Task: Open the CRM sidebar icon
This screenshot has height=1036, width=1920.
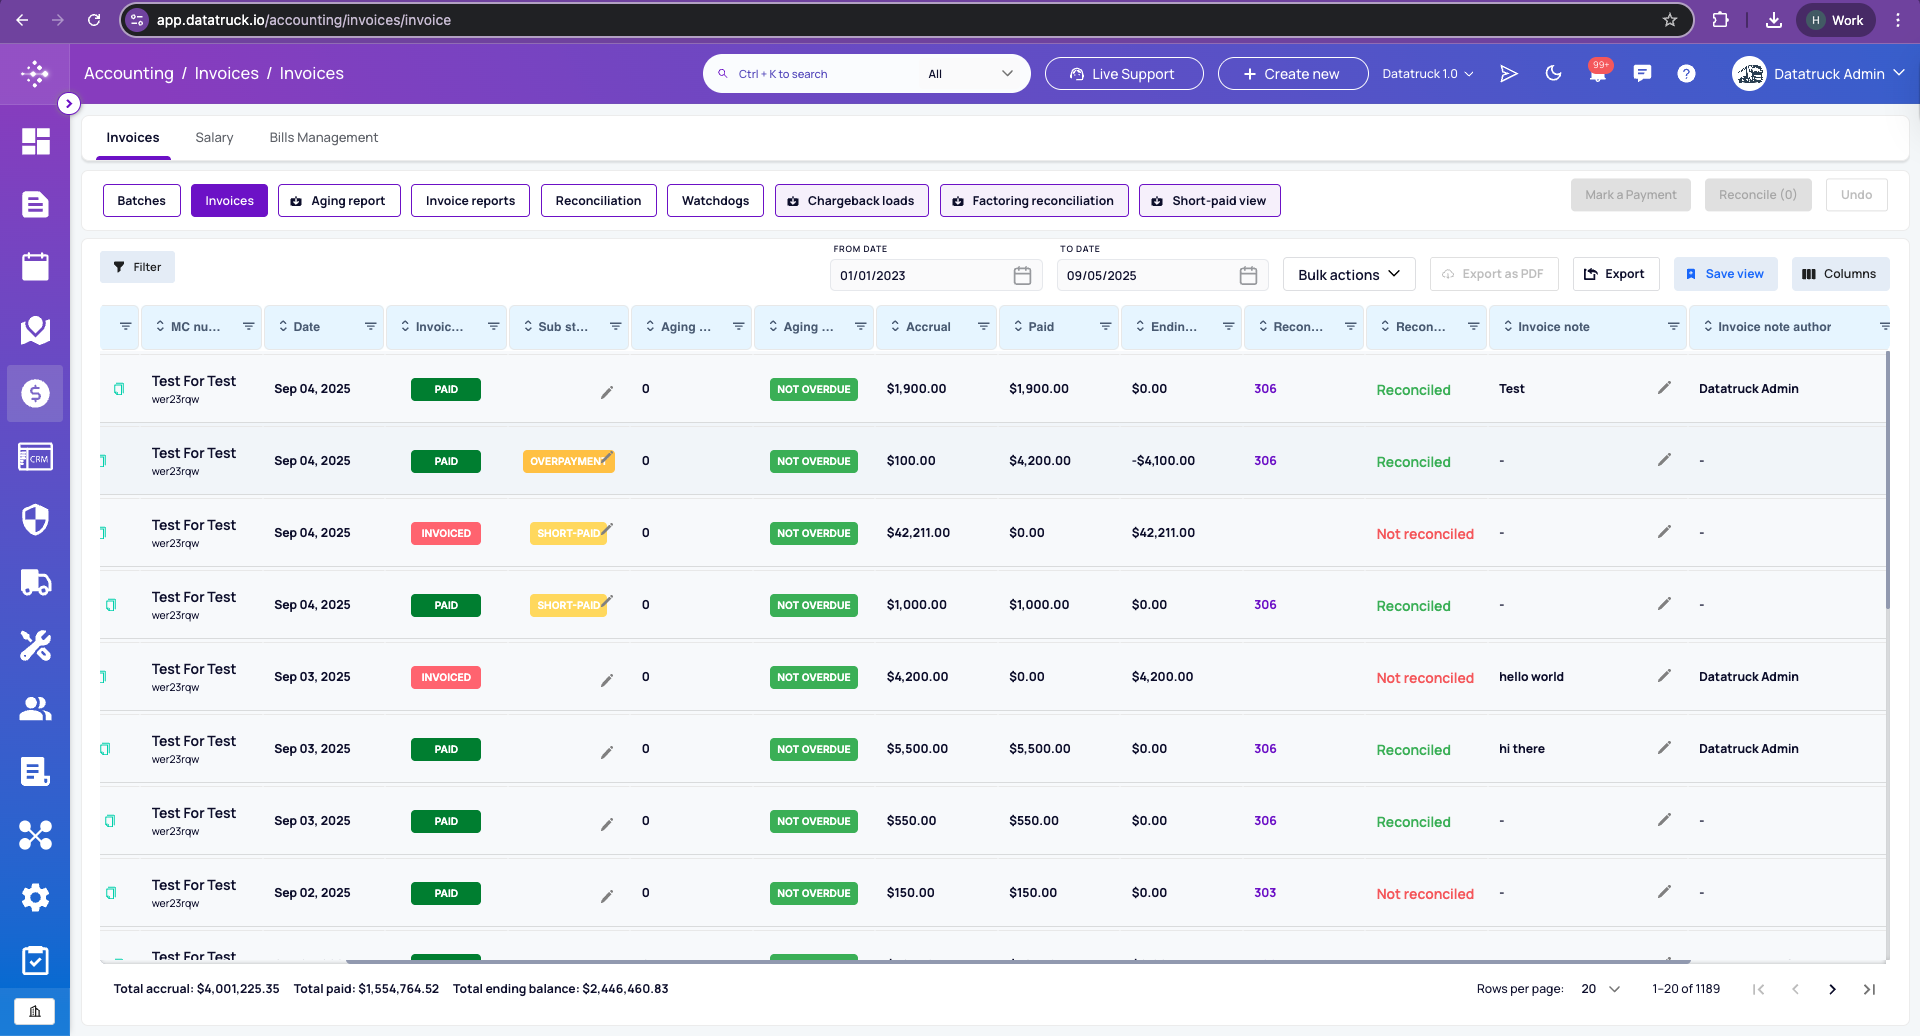Action: click(x=35, y=457)
